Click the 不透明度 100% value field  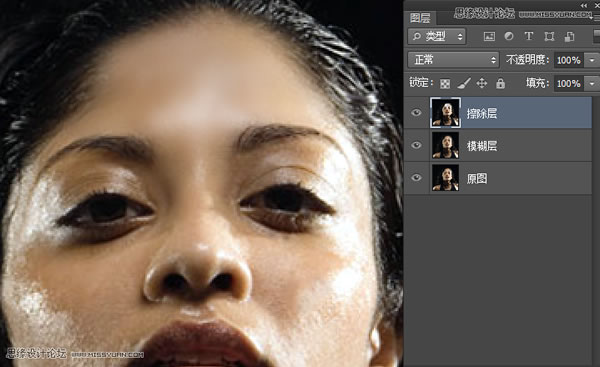569,60
